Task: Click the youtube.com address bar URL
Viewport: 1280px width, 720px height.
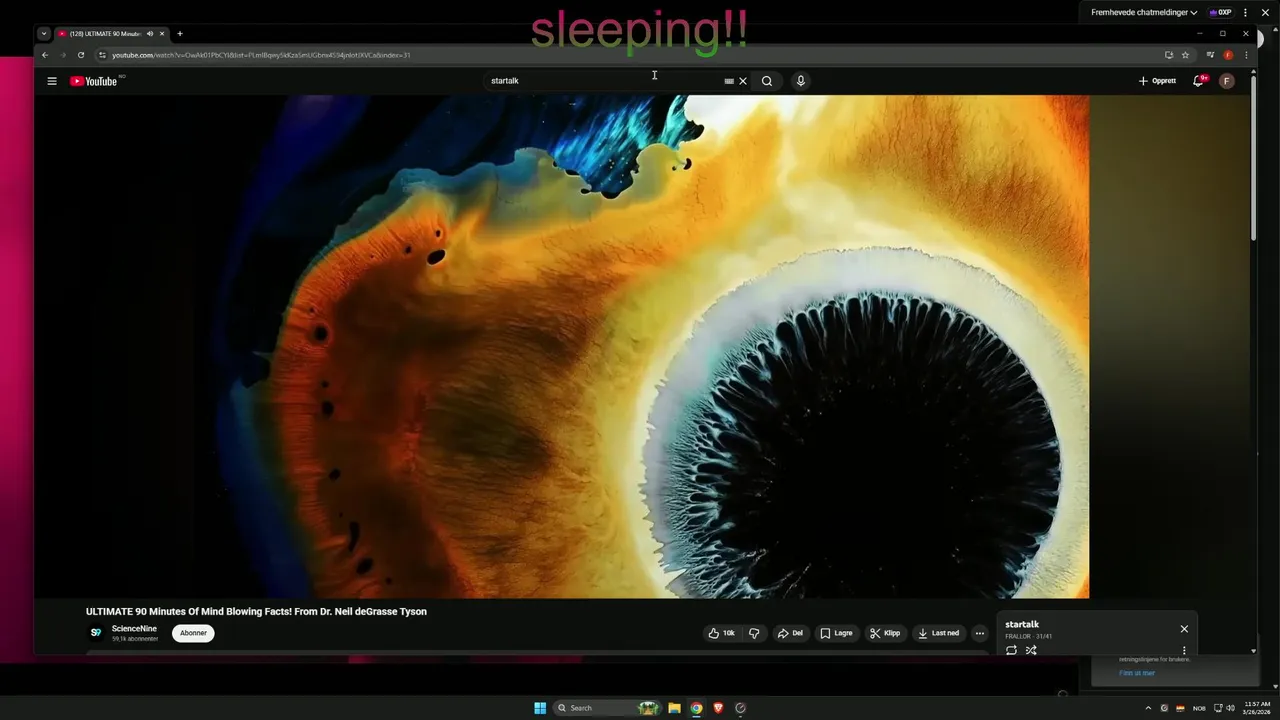Action: coord(261,55)
